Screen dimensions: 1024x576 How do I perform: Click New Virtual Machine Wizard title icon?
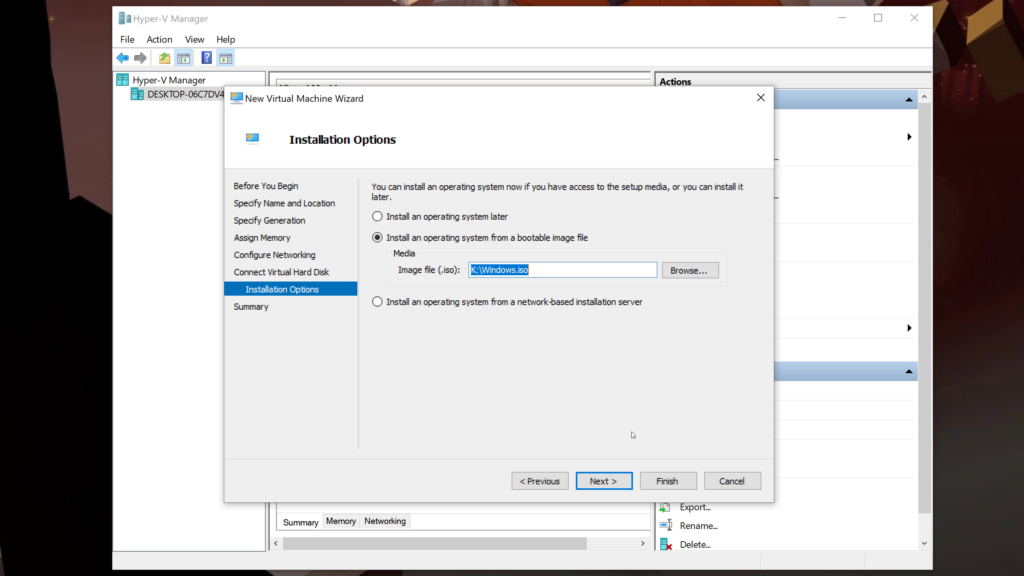pyautogui.click(x=236, y=98)
